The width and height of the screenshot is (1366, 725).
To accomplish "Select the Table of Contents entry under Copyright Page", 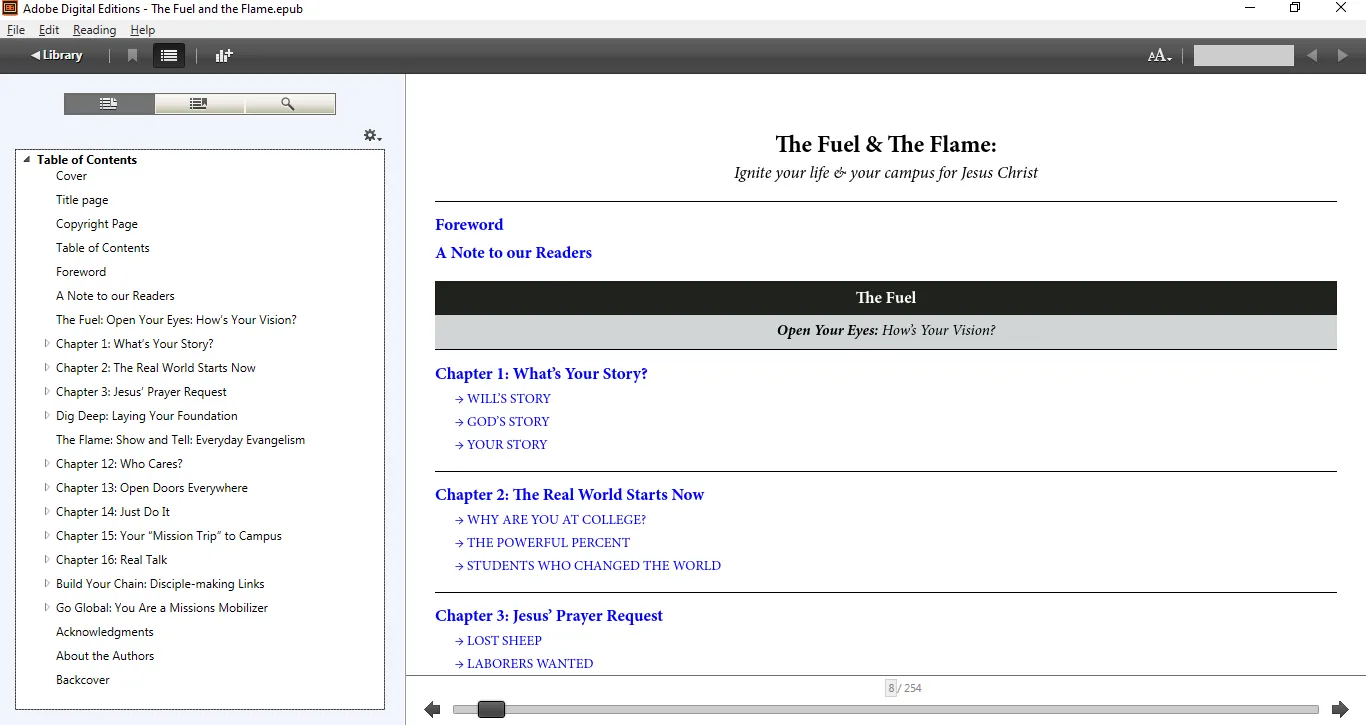I will (103, 248).
